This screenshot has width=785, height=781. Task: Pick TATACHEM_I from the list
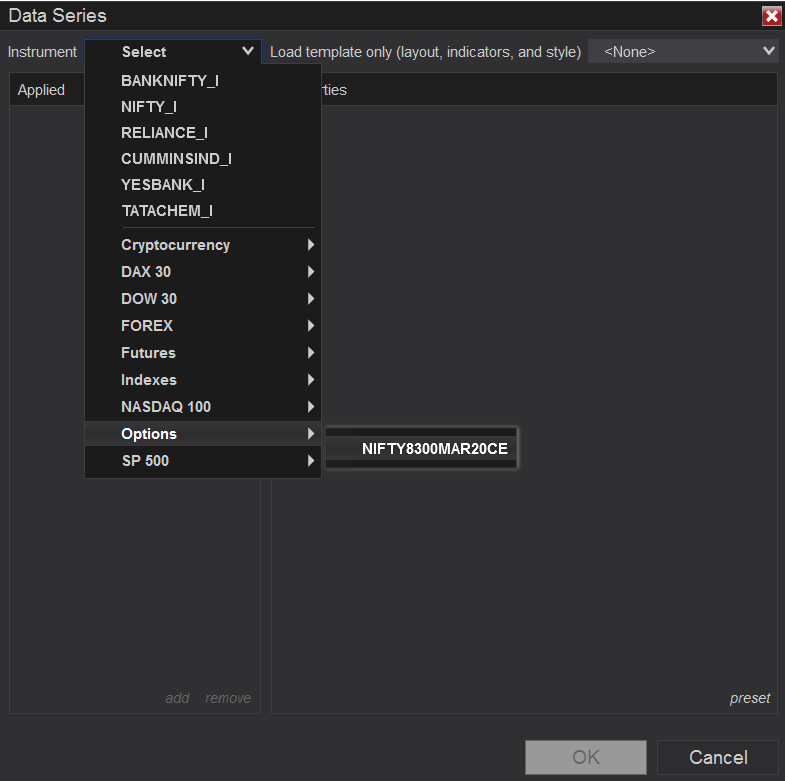203,211
